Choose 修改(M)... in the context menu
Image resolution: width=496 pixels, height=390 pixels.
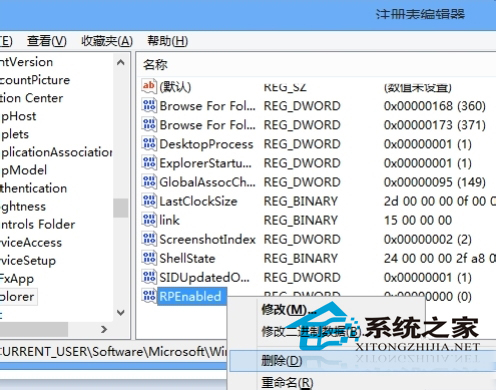(x=289, y=310)
